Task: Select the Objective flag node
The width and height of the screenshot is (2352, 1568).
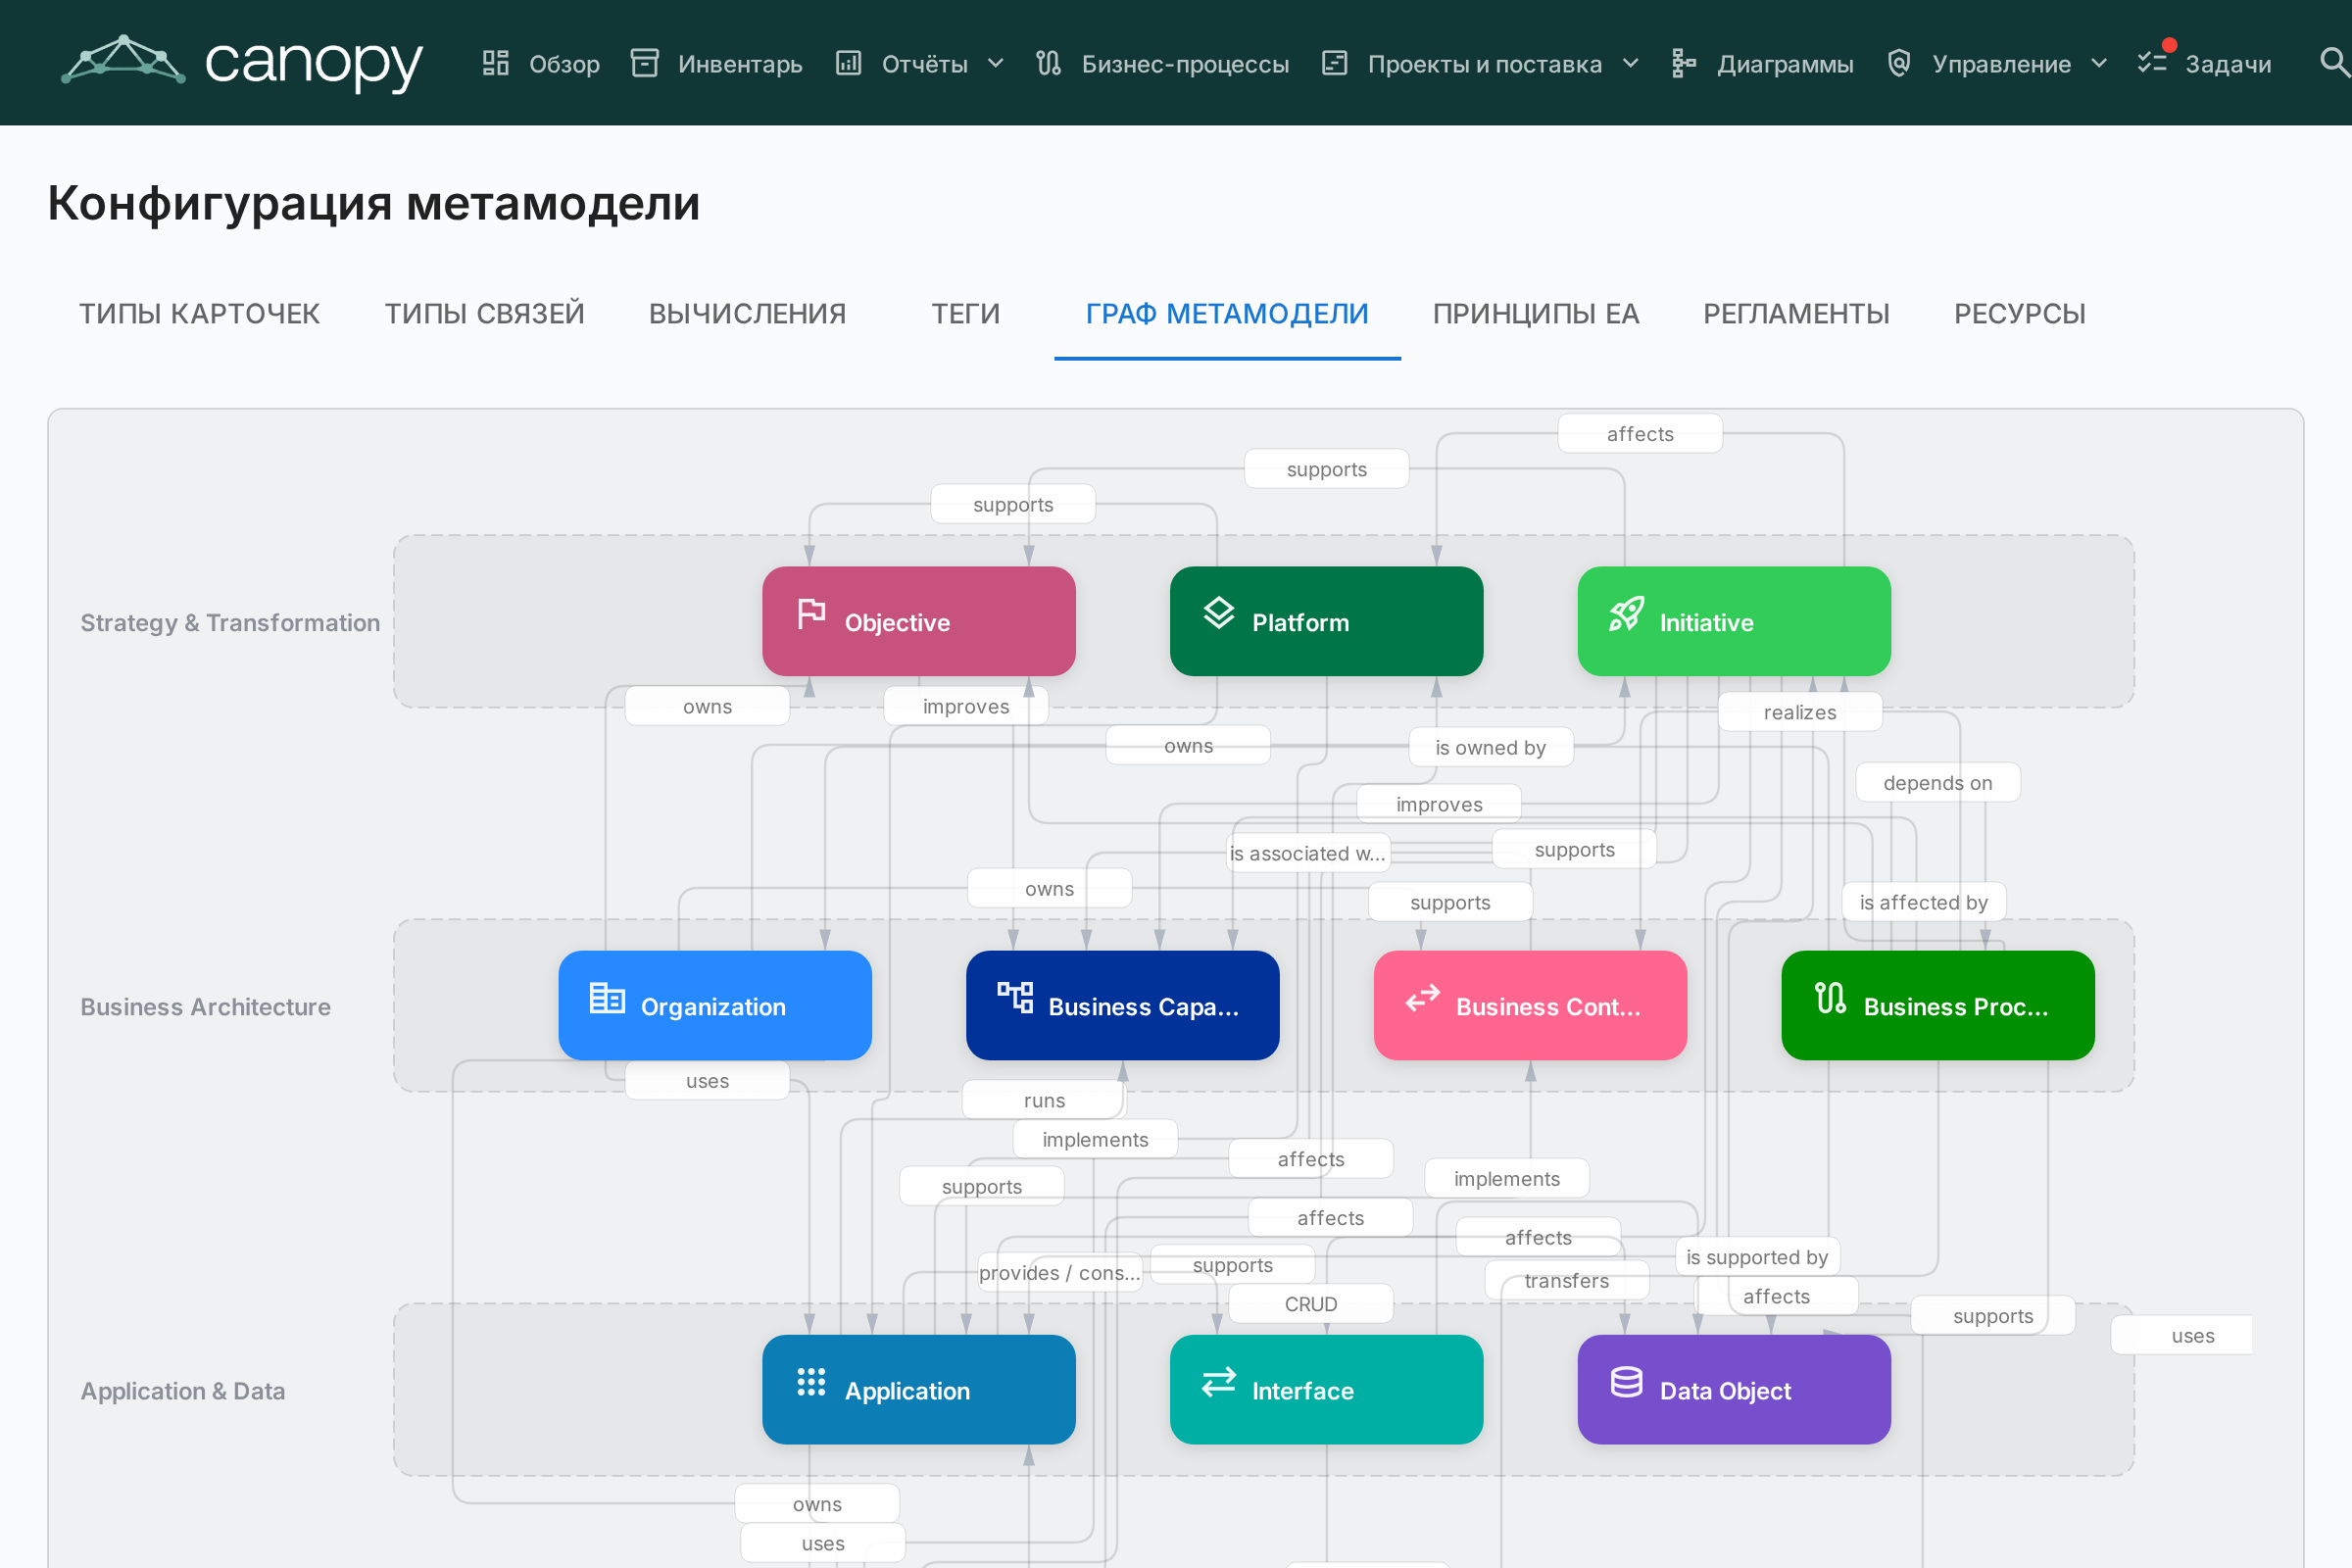Action: coord(919,621)
